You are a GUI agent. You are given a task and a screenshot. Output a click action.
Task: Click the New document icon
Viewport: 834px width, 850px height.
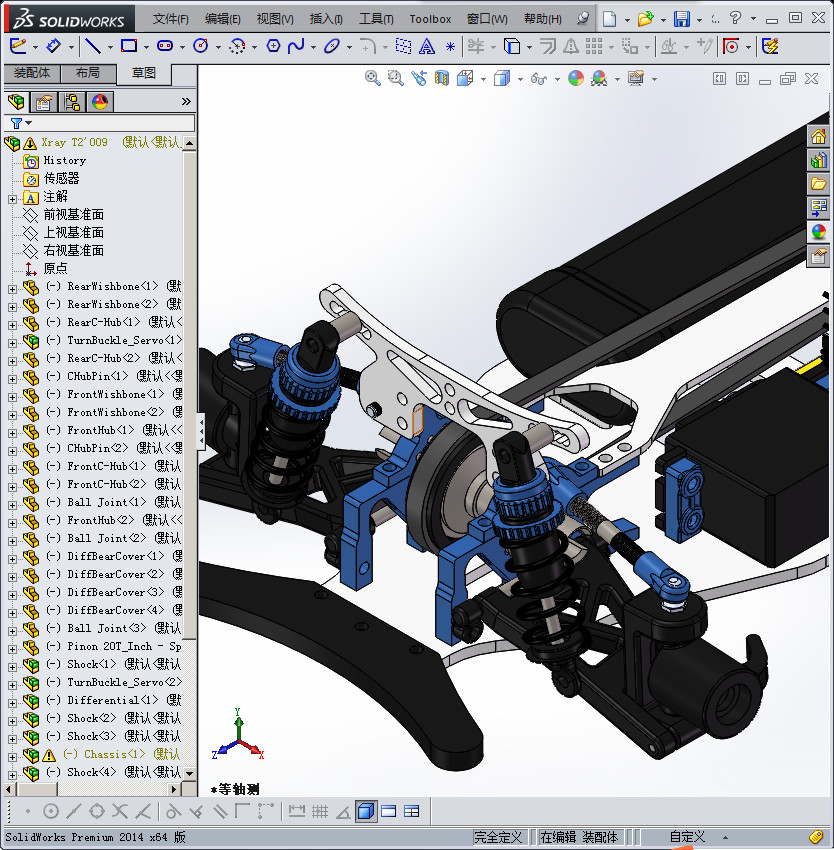tap(610, 19)
